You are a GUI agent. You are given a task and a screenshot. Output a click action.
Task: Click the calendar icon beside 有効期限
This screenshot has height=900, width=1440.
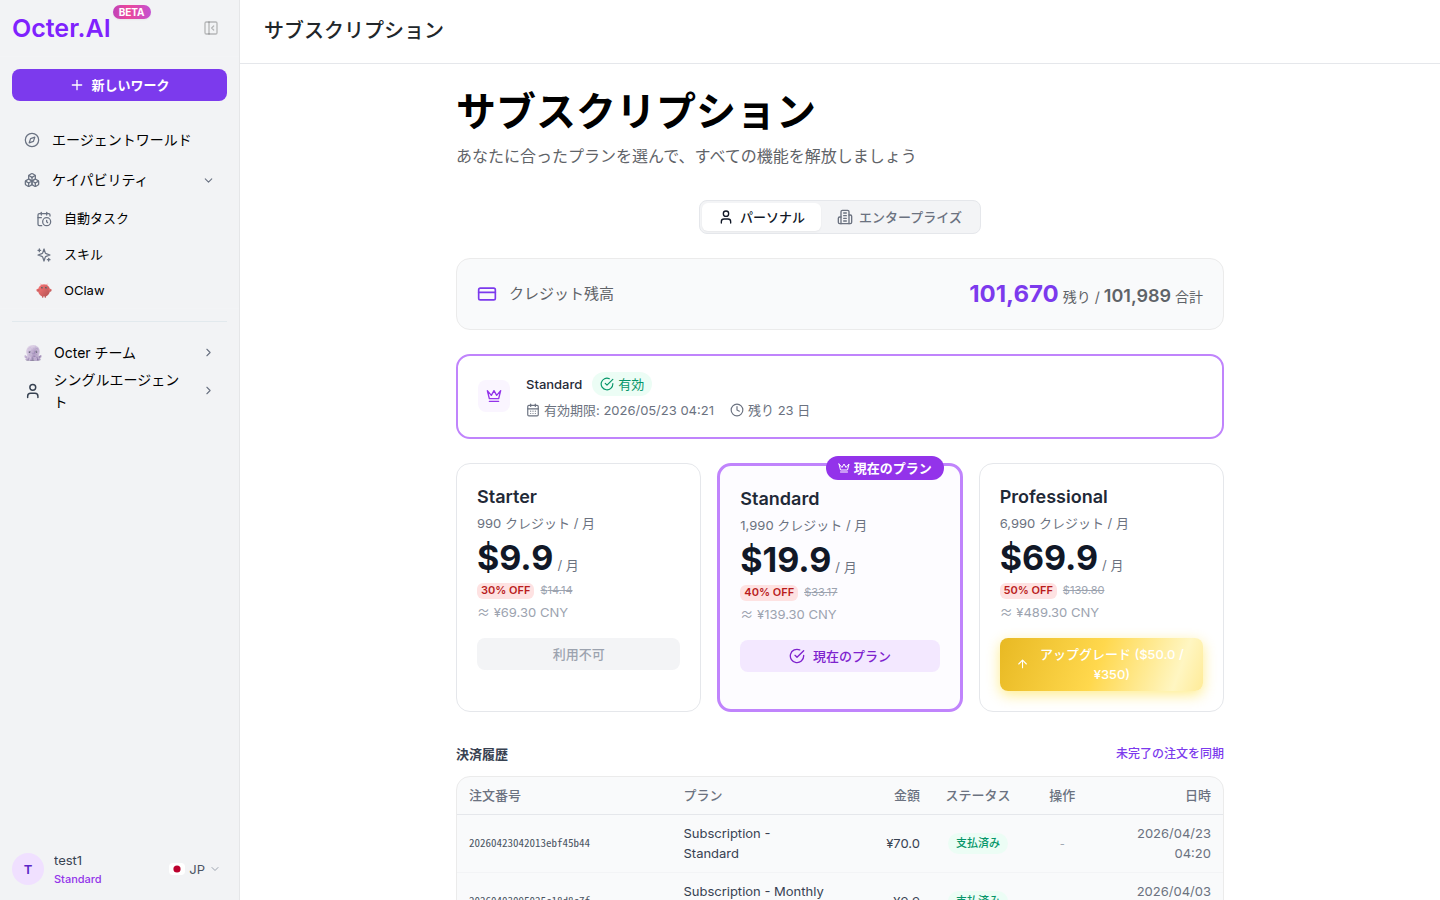(x=533, y=410)
